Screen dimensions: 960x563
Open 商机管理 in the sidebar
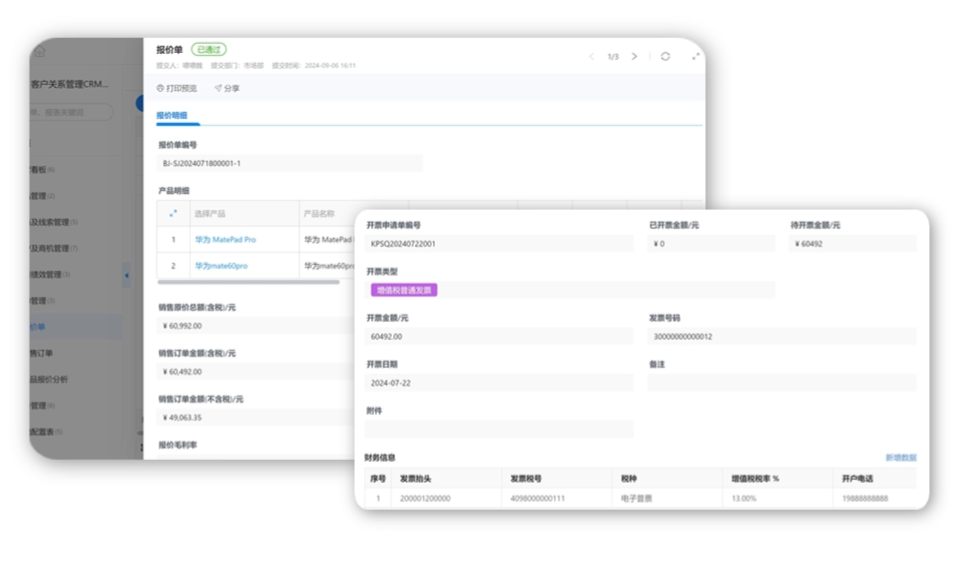[x=54, y=248]
